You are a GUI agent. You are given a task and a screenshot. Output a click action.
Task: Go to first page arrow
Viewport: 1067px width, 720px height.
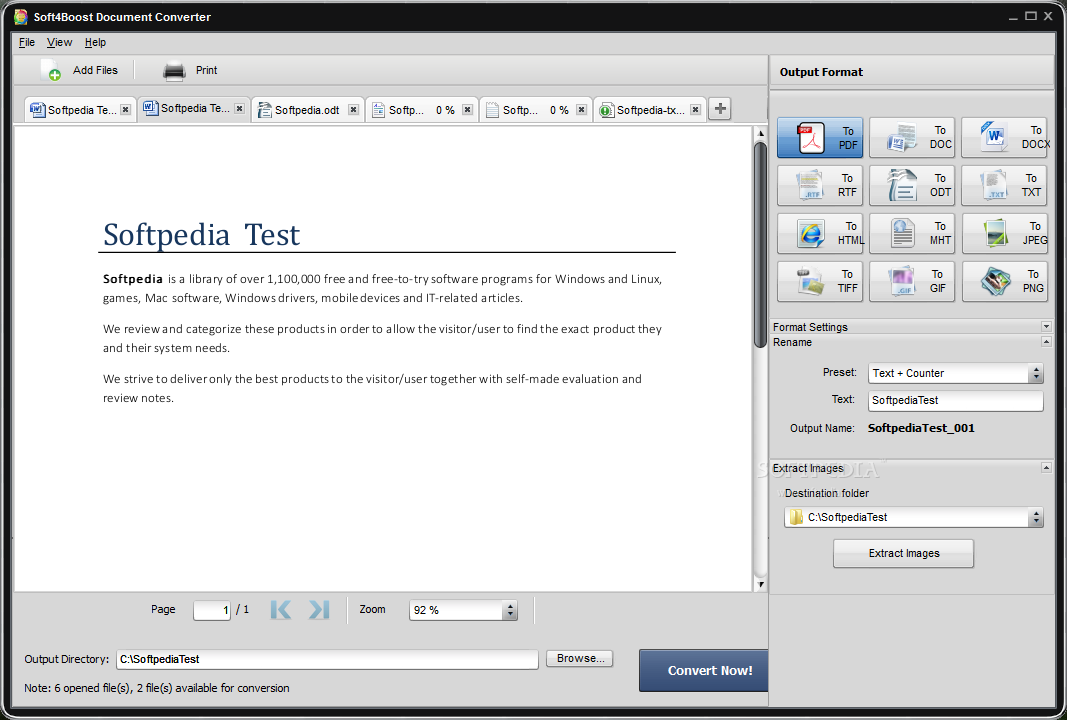point(280,610)
